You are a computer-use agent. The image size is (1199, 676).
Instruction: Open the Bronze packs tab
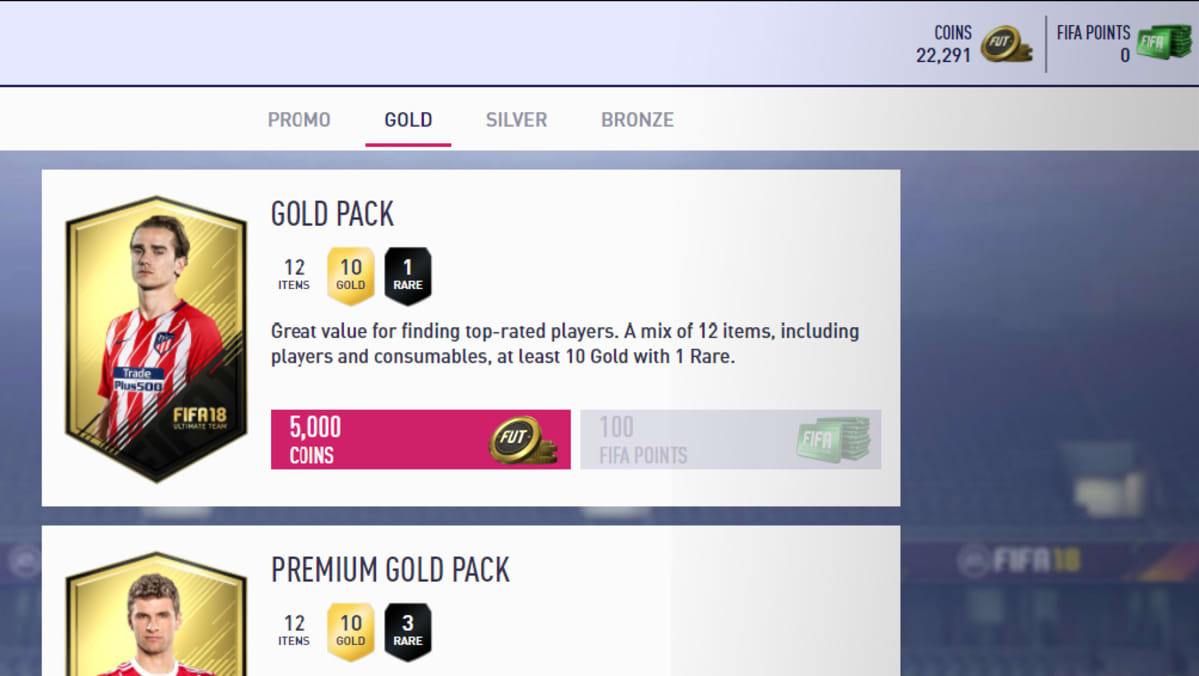[637, 120]
